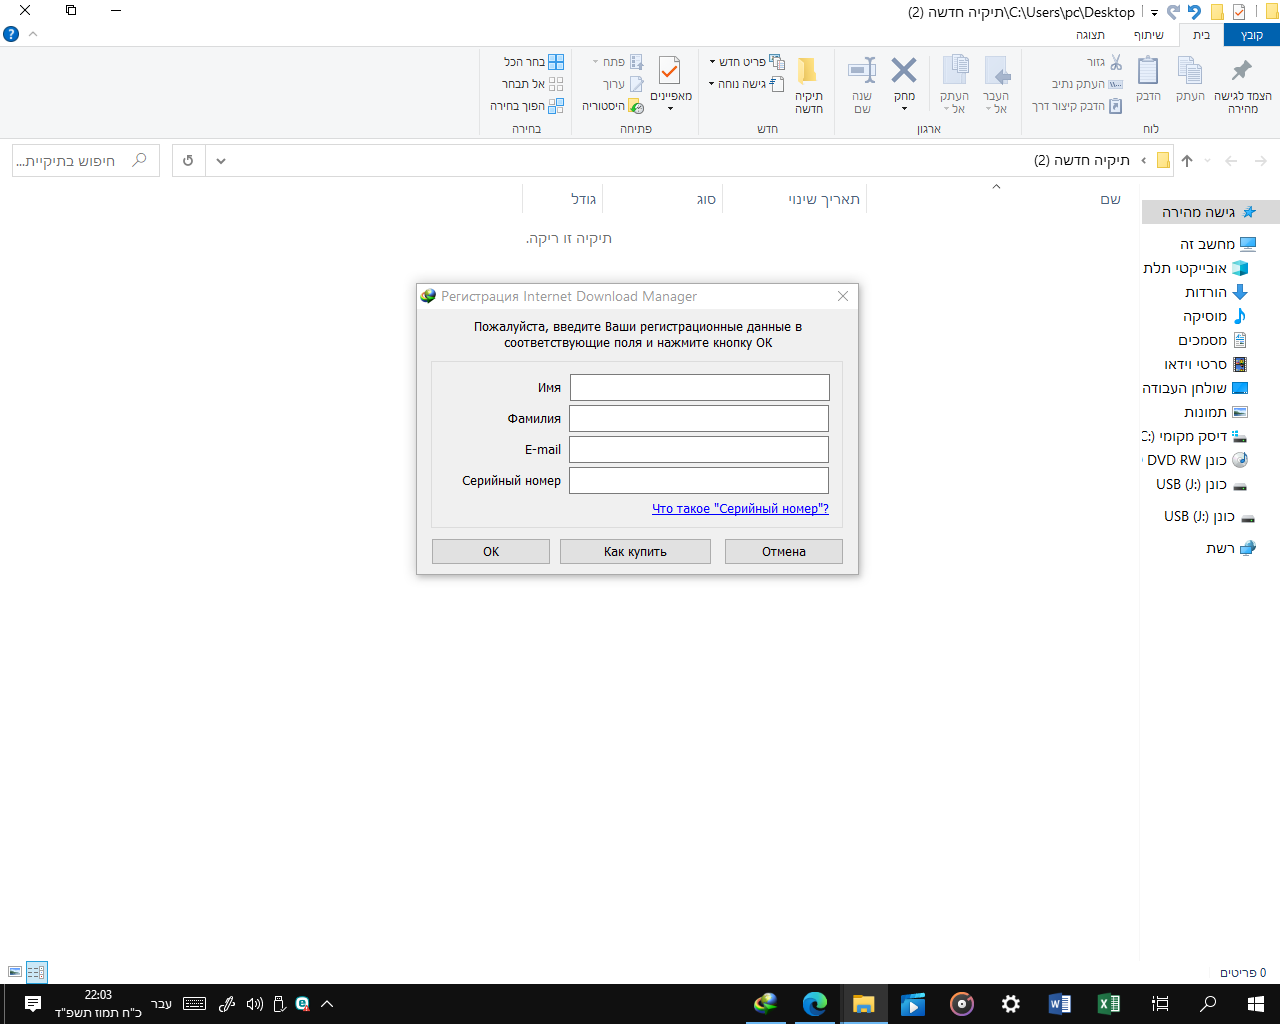Open the Easy access (גישה נוחה) dropdown
The image size is (1280, 1024).
point(746,84)
